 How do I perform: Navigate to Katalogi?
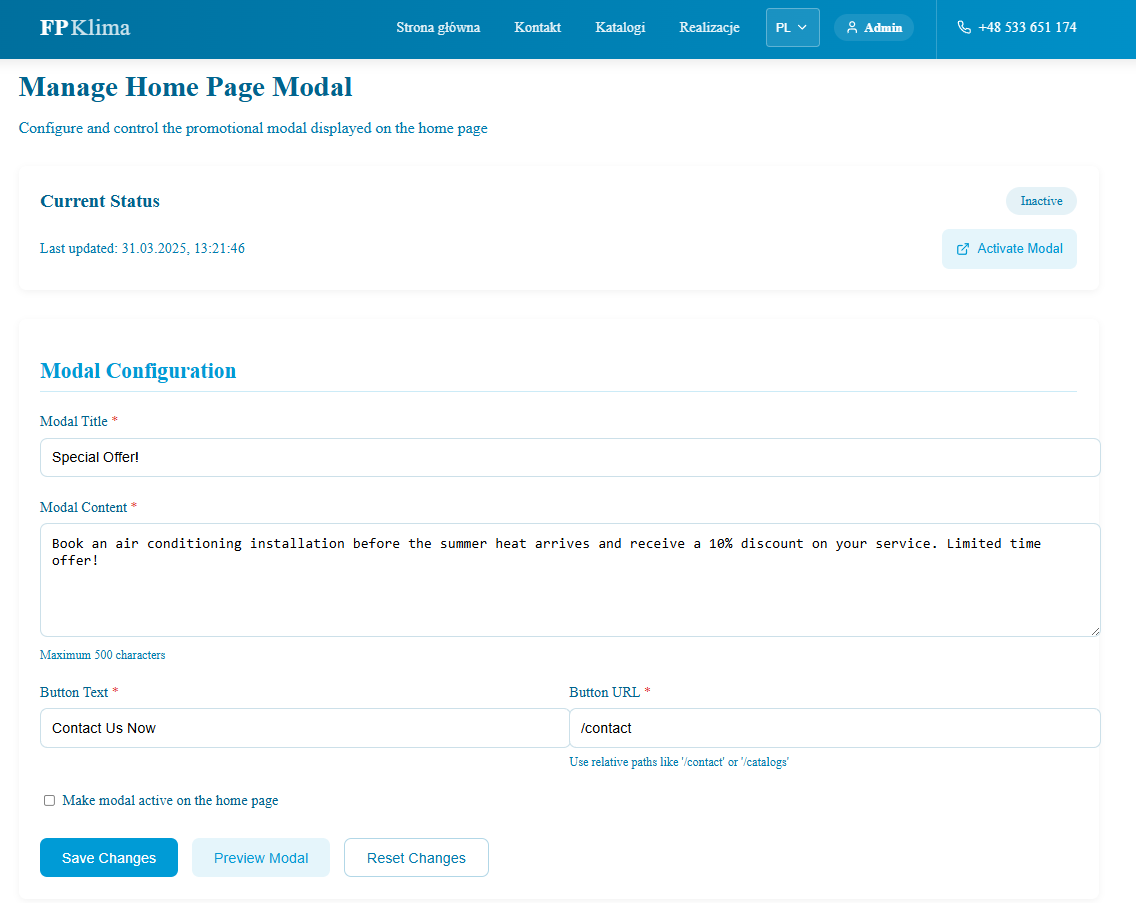[x=620, y=27]
